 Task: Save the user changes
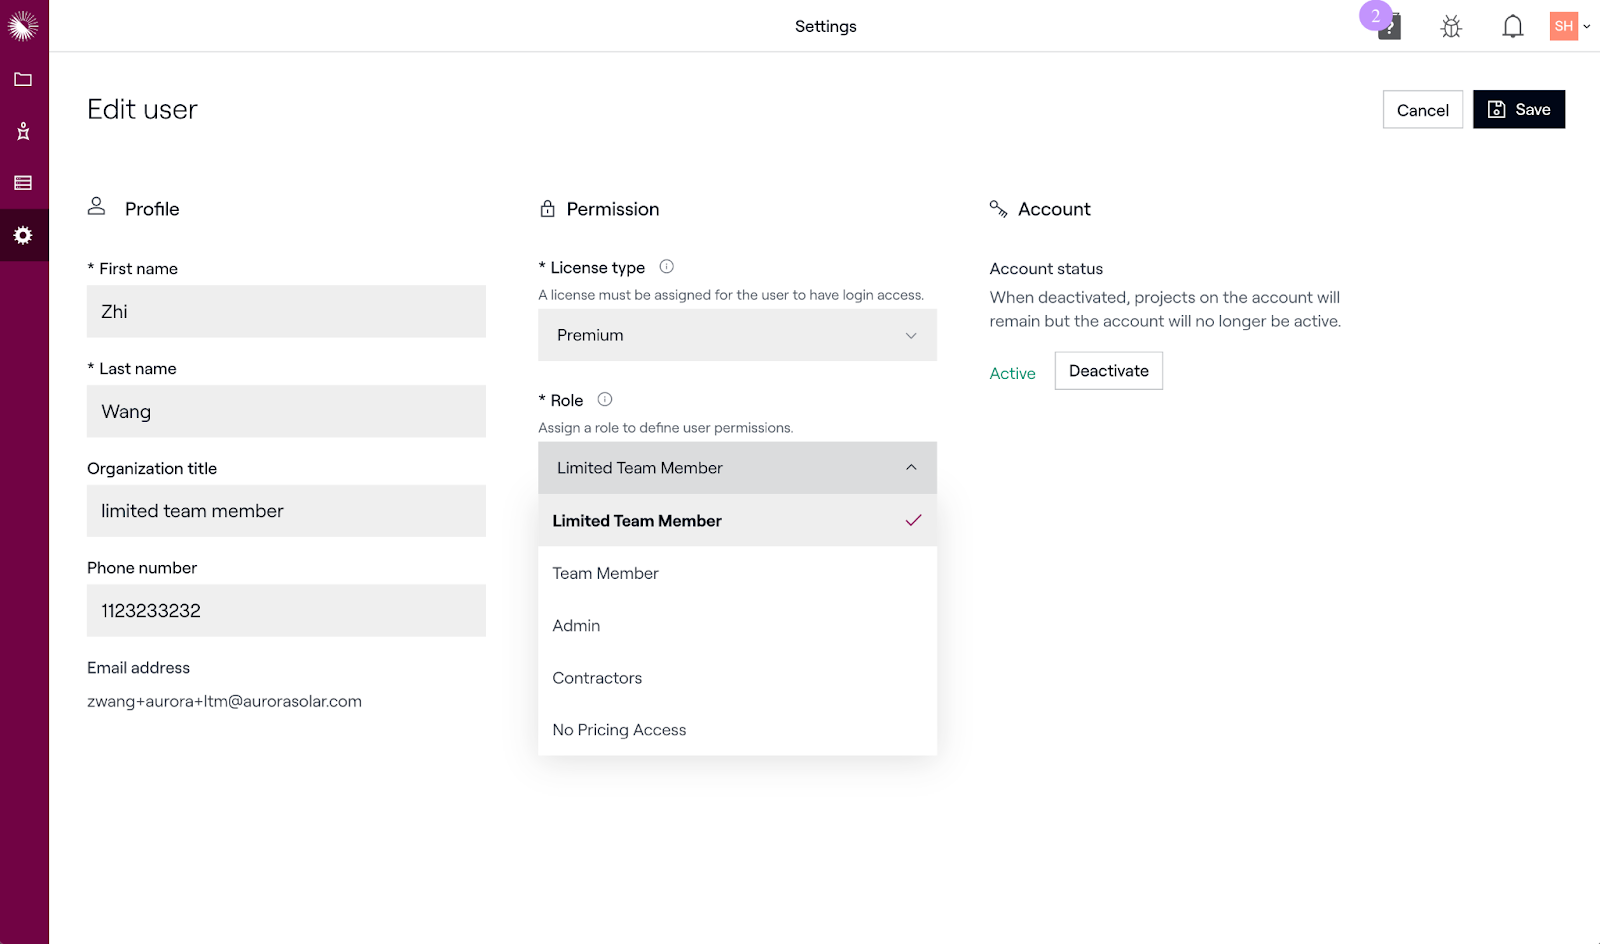pos(1518,110)
